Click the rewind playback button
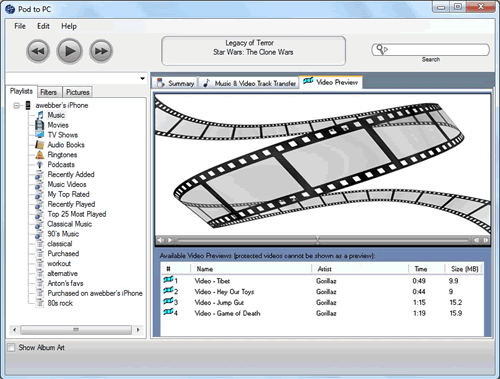 tap(38, 51)
